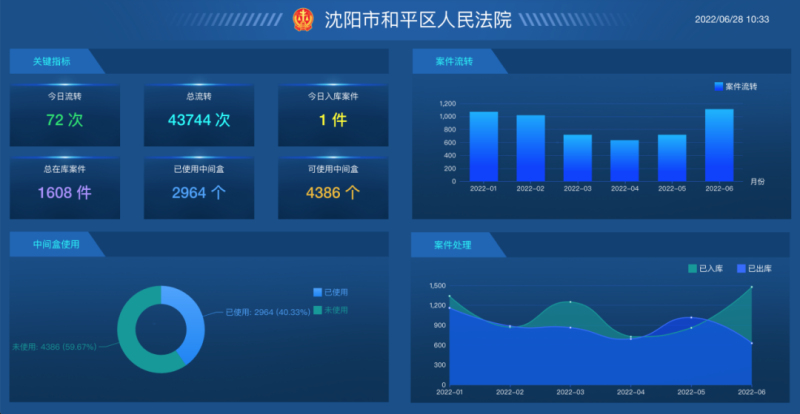Select the 关键指标 panel tab
The height and width of the screenshot is (414, 800).
(x=52, y=62)
